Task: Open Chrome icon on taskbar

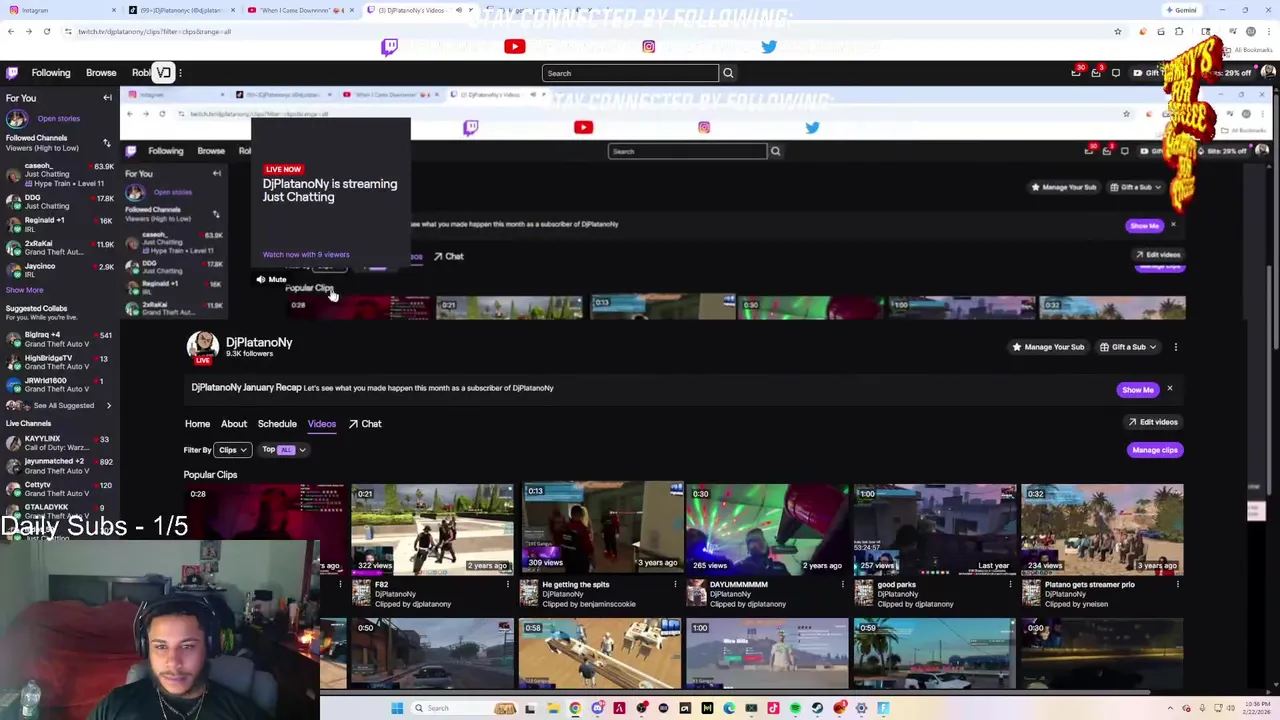Action: [575, 708]
